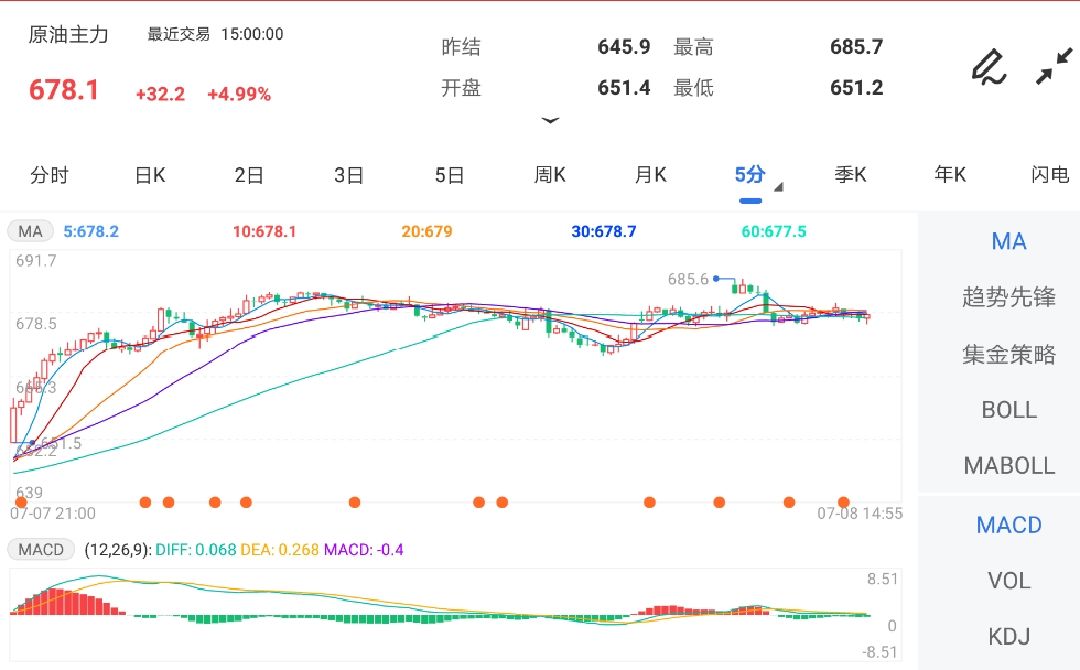Switch to the 分时 tab
This screenshot has height=670, width=1080.
[x=49, y=176]
